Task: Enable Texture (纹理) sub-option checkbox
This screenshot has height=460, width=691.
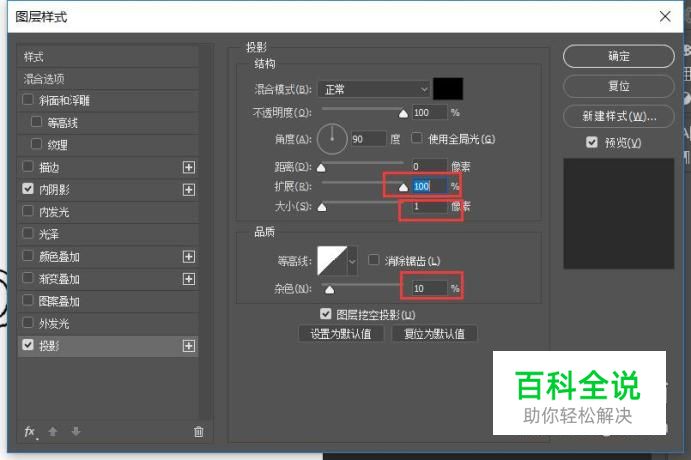Action: (37, 144)
